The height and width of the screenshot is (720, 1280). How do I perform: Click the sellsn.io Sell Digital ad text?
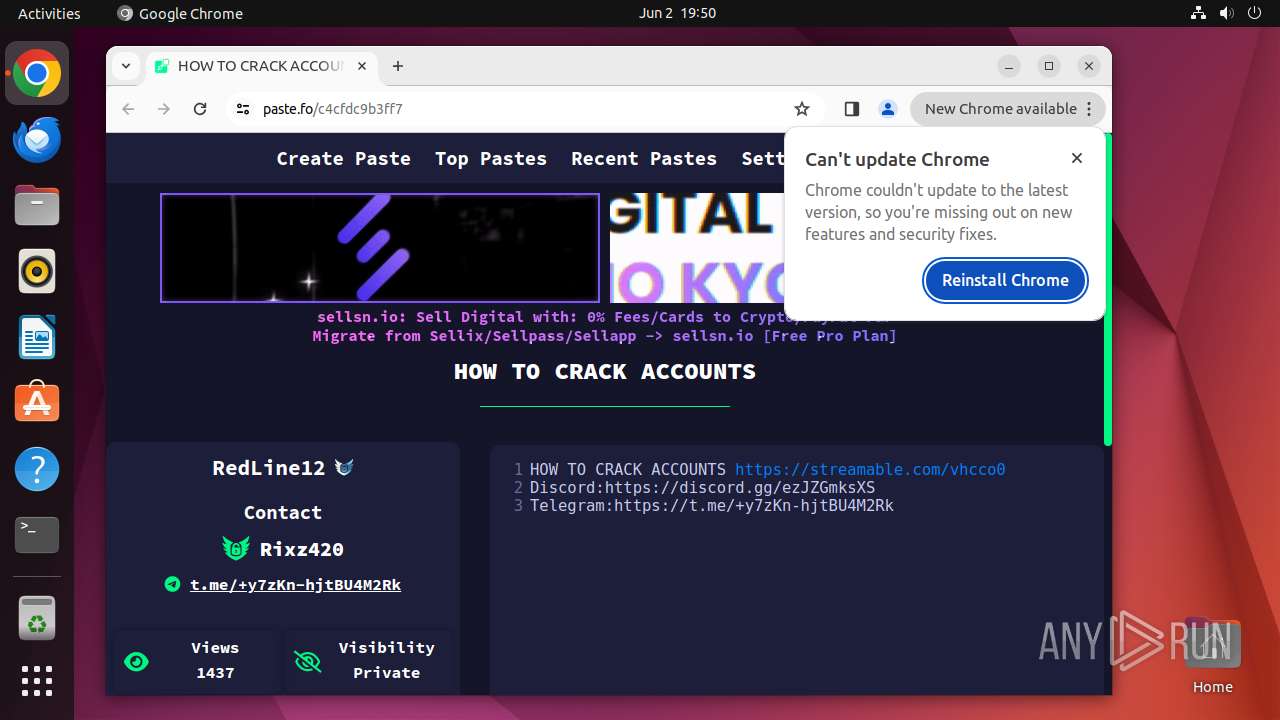604,316
